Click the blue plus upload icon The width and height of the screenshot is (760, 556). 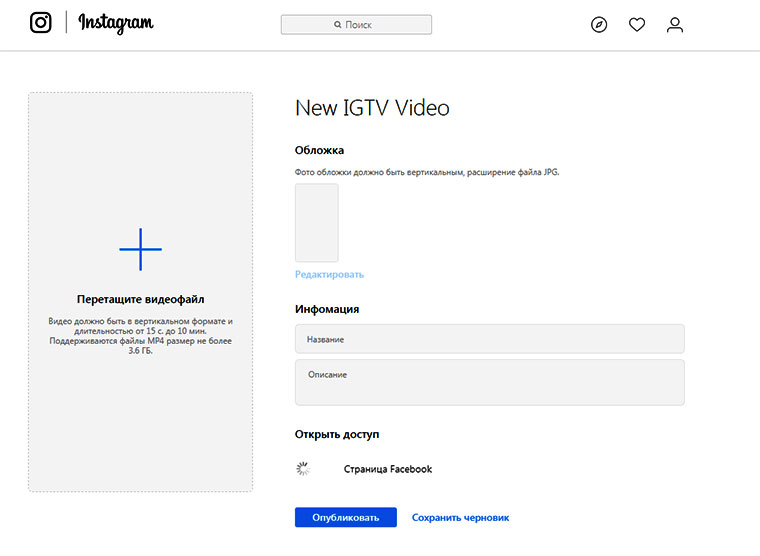[x=141, y=249]
